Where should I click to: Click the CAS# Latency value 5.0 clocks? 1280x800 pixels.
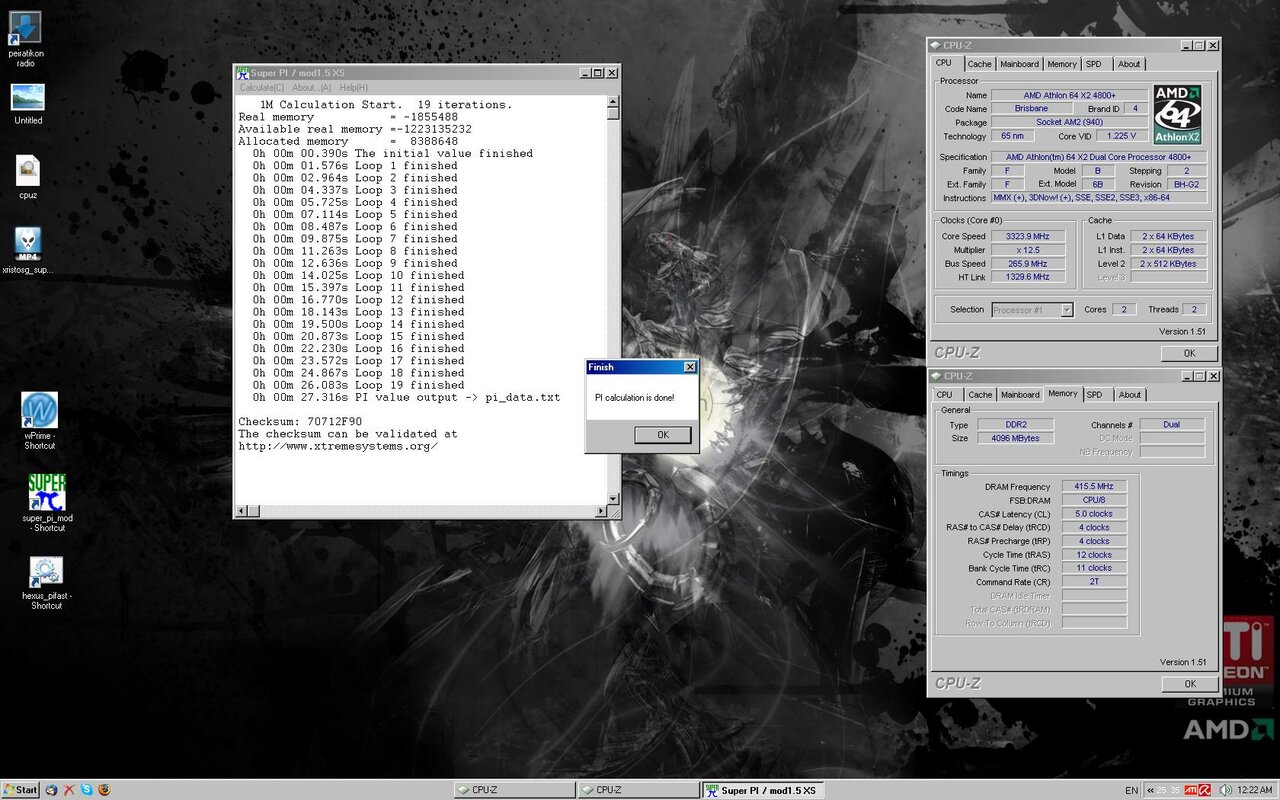coord(1094,514)
